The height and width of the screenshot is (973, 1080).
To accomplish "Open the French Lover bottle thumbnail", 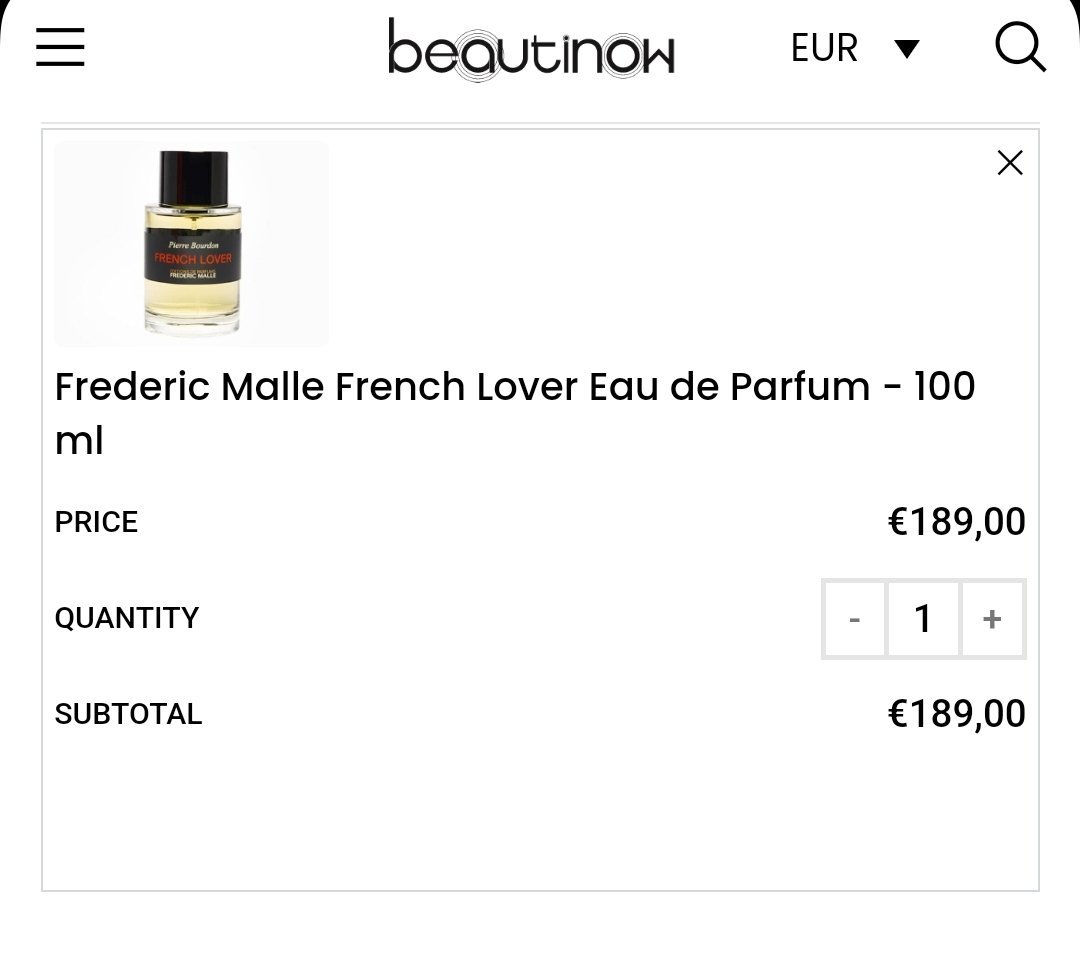I will [x=192, y=243].
